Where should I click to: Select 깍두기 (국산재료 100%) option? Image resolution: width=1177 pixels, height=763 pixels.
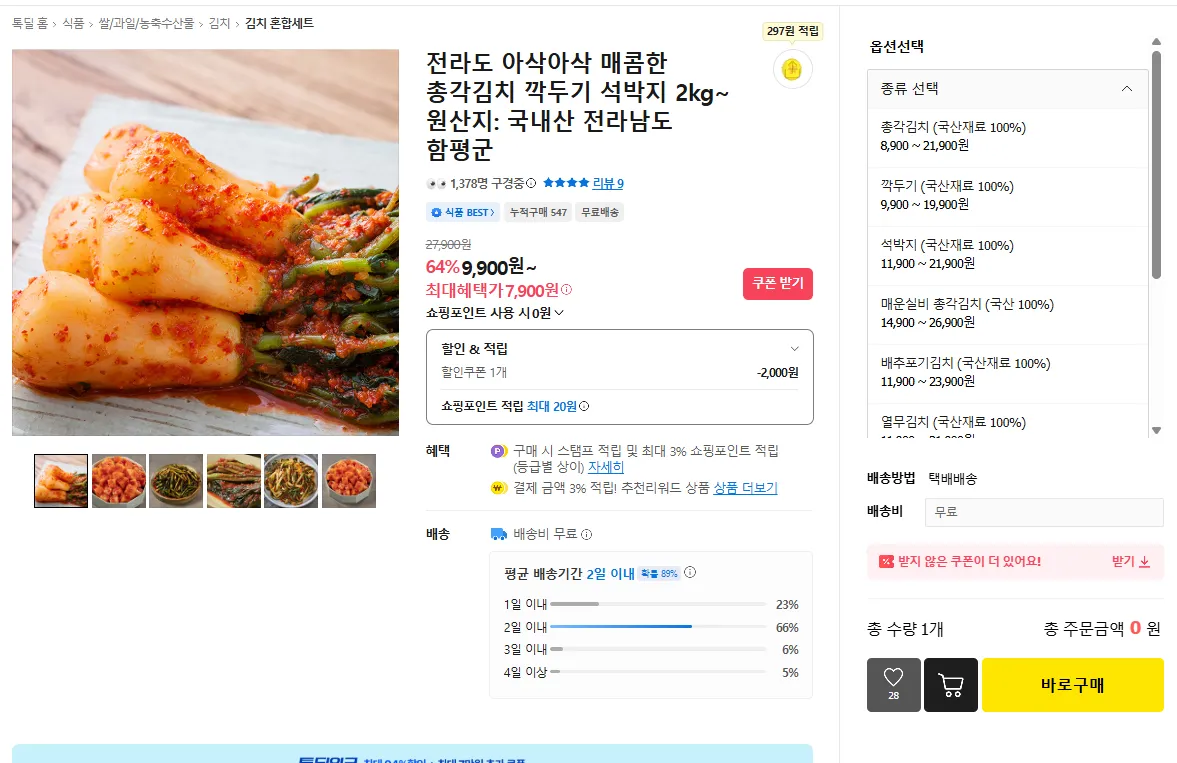pyautogui.click(x=1007, y=195)
